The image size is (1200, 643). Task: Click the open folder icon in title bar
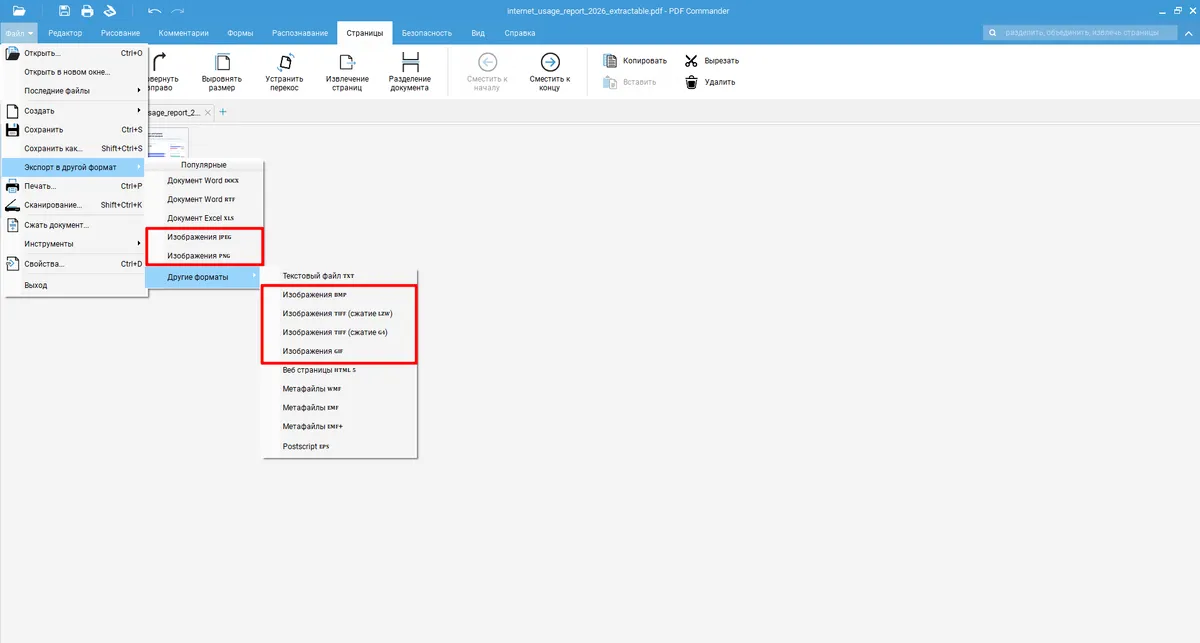(x=19, y=11)
